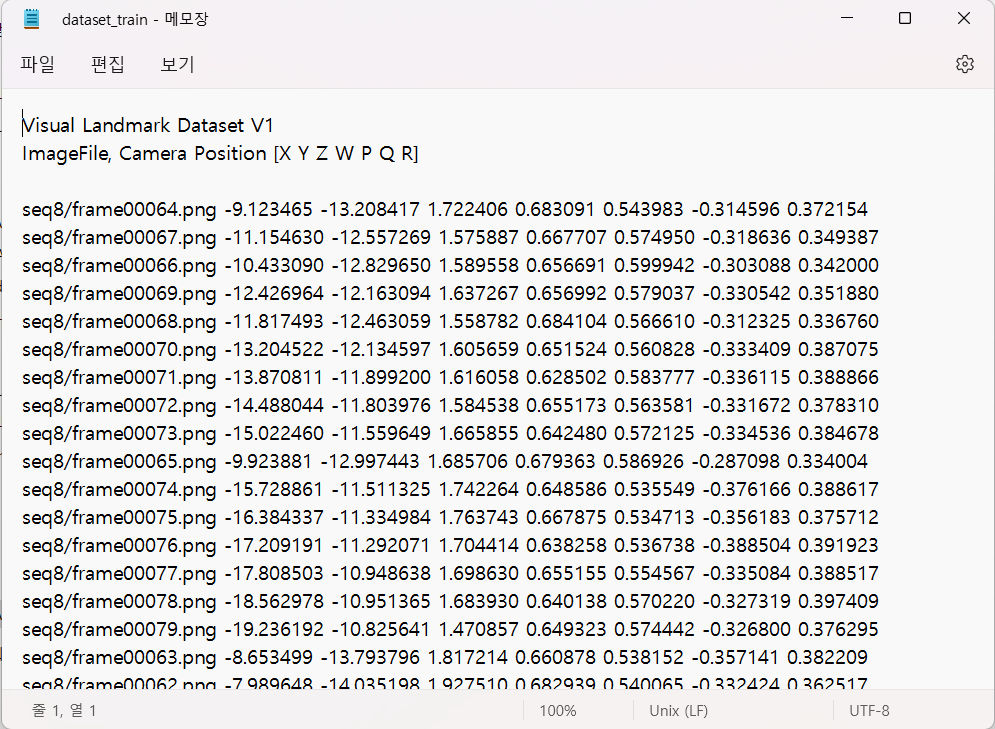The image size is (995, 729).
Task: Click the value -17.209191
Action: click(x=274, y=545)
